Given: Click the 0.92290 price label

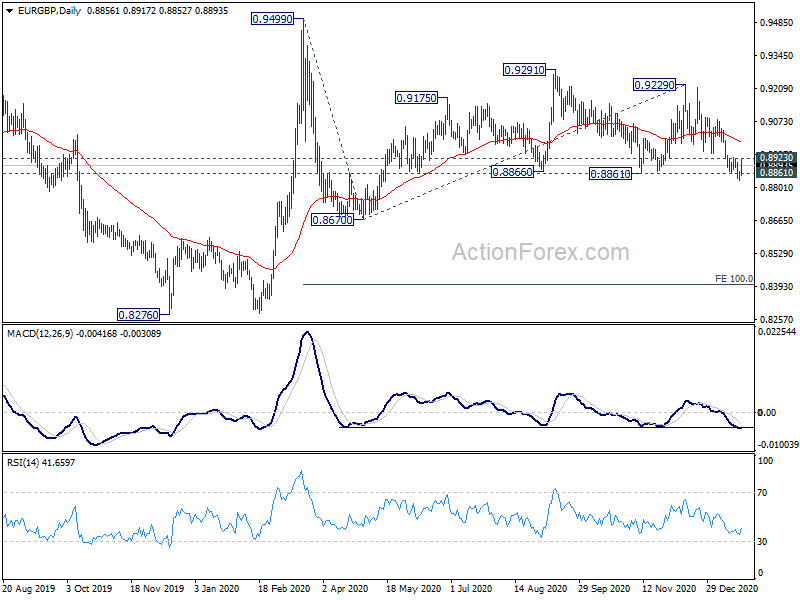Looking at the screenshot, I should (x=654, y=85).
